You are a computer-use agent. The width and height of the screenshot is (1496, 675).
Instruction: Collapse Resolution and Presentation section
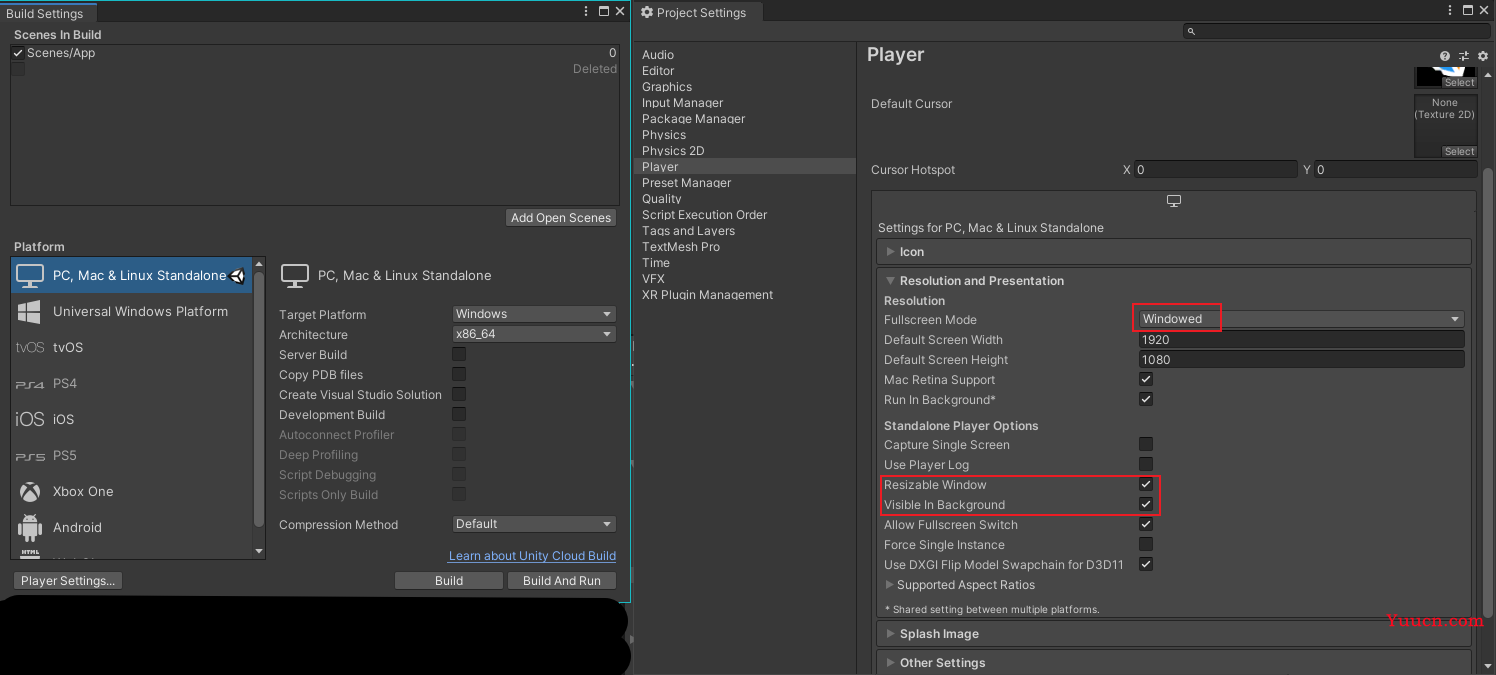coord(1174,281)
